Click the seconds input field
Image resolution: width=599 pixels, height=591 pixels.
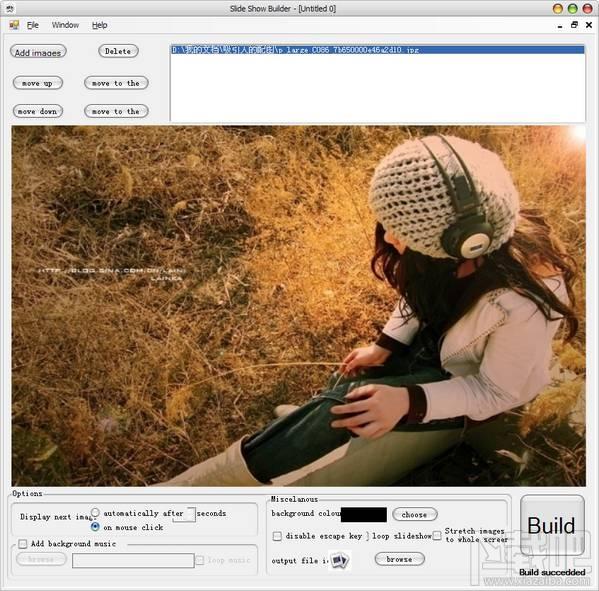click(189, 514)
